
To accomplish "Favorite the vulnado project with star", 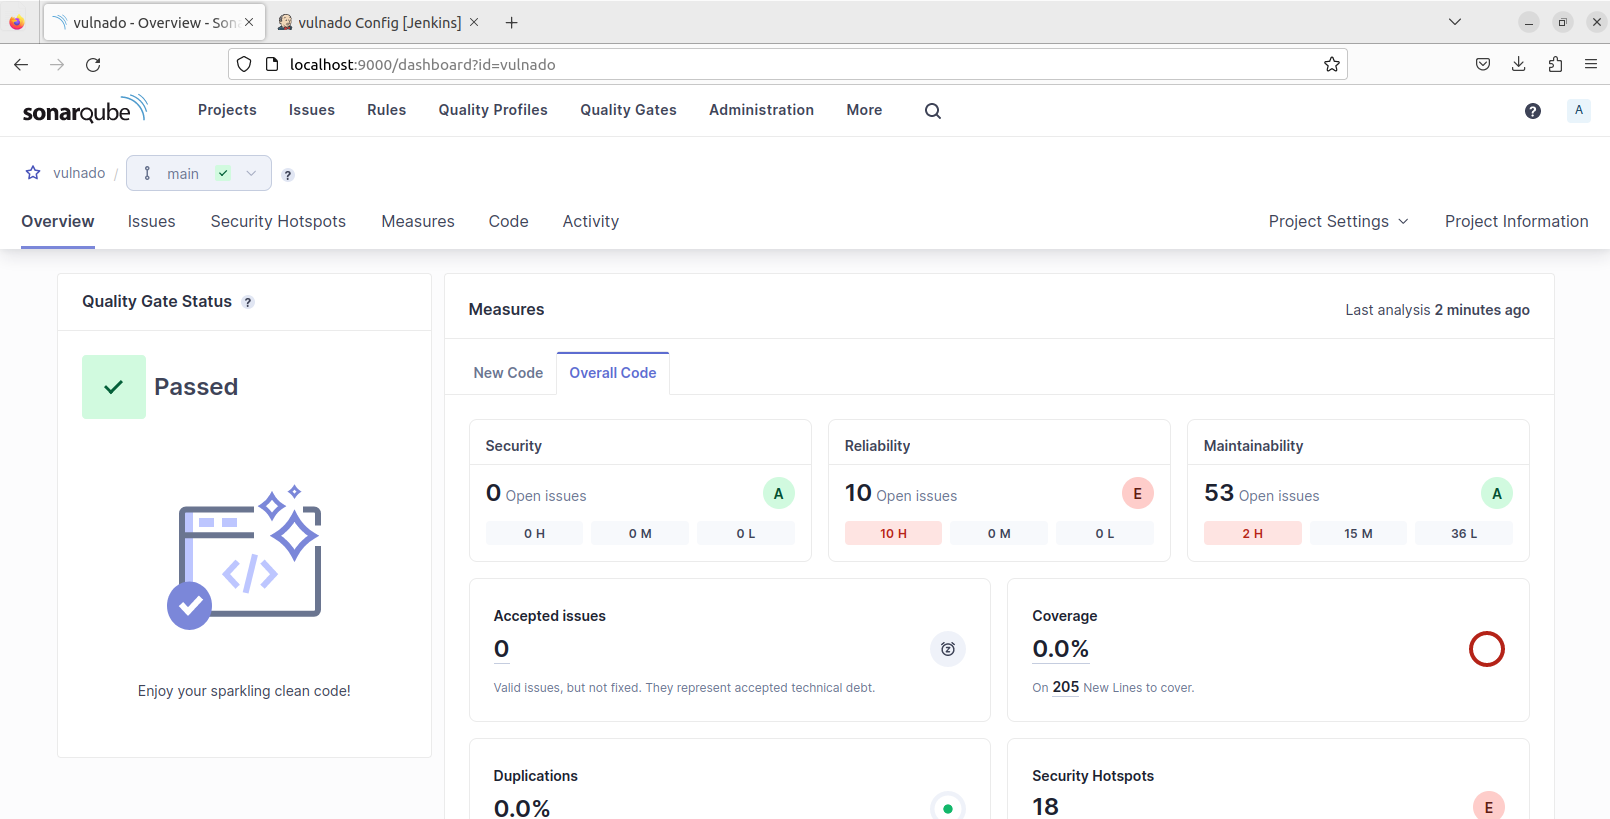I will click(x=33, y=173).
